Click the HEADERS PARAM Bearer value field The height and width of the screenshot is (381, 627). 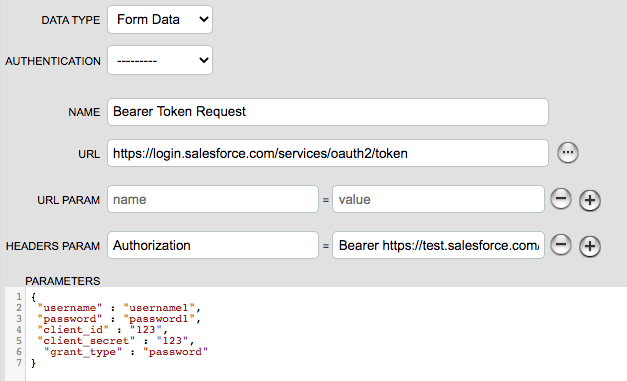pos(438,245)
